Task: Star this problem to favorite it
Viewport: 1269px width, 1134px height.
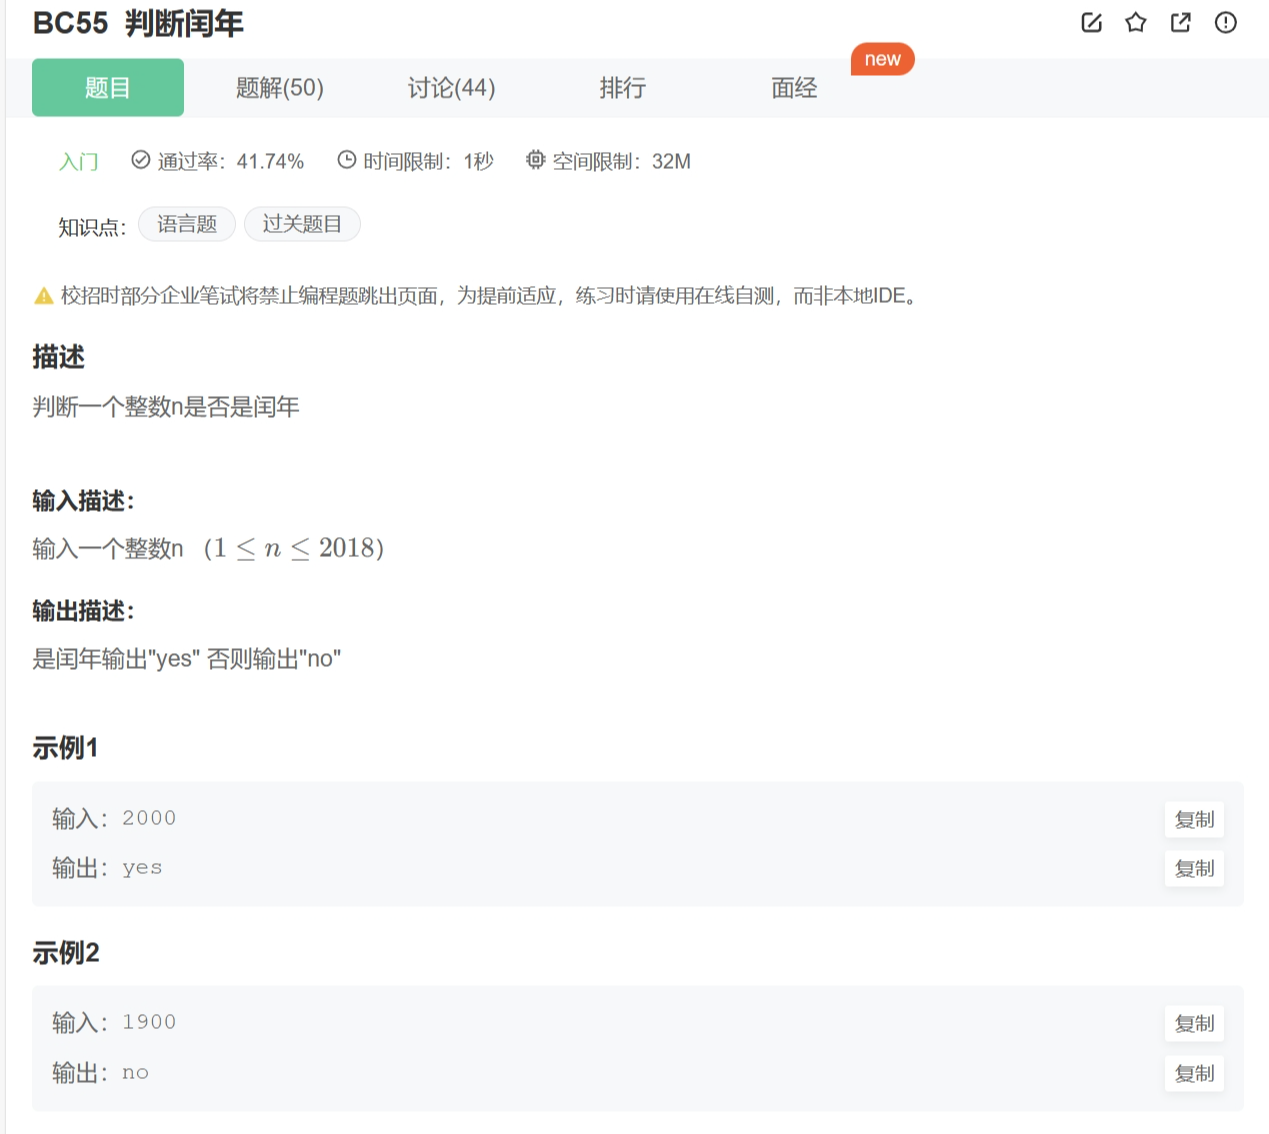Action: pos(1135,22)
